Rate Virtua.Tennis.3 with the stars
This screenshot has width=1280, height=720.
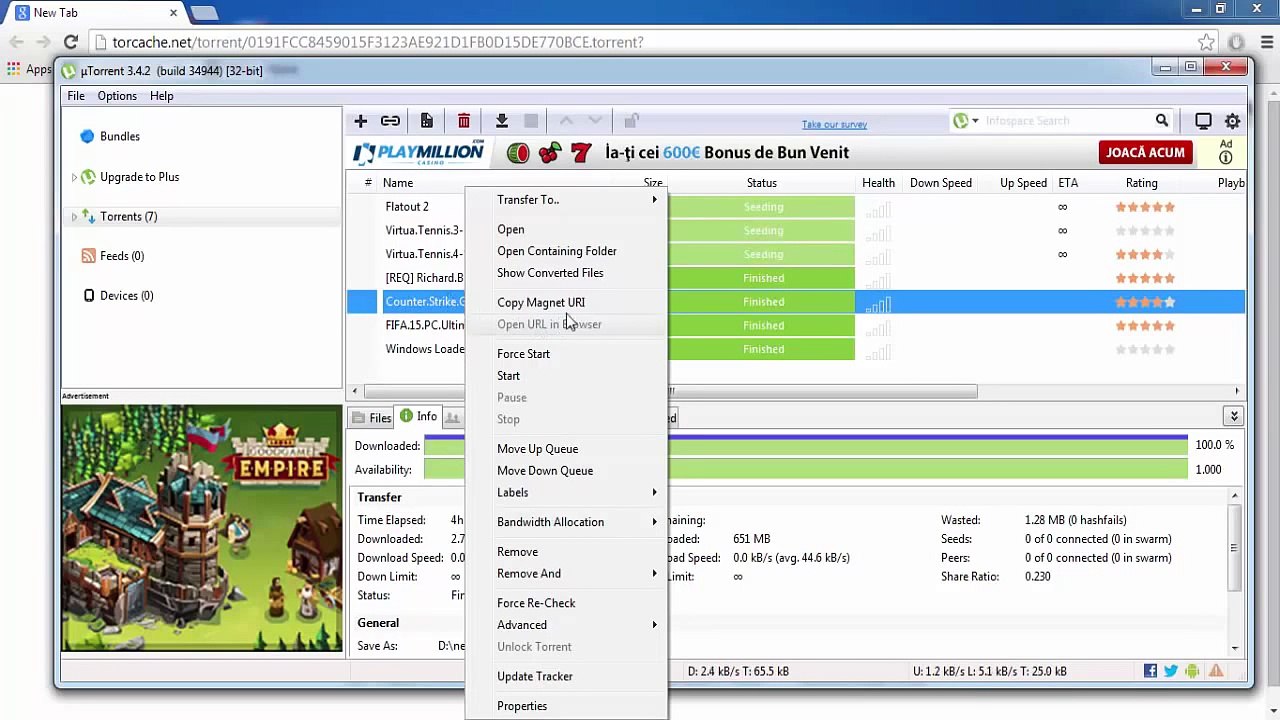pos(1145,231)
